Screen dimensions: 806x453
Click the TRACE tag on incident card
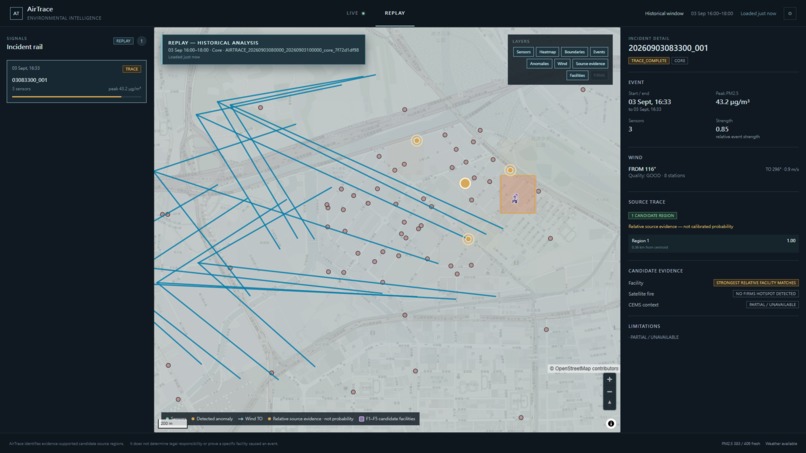click(x=132, y=69)
